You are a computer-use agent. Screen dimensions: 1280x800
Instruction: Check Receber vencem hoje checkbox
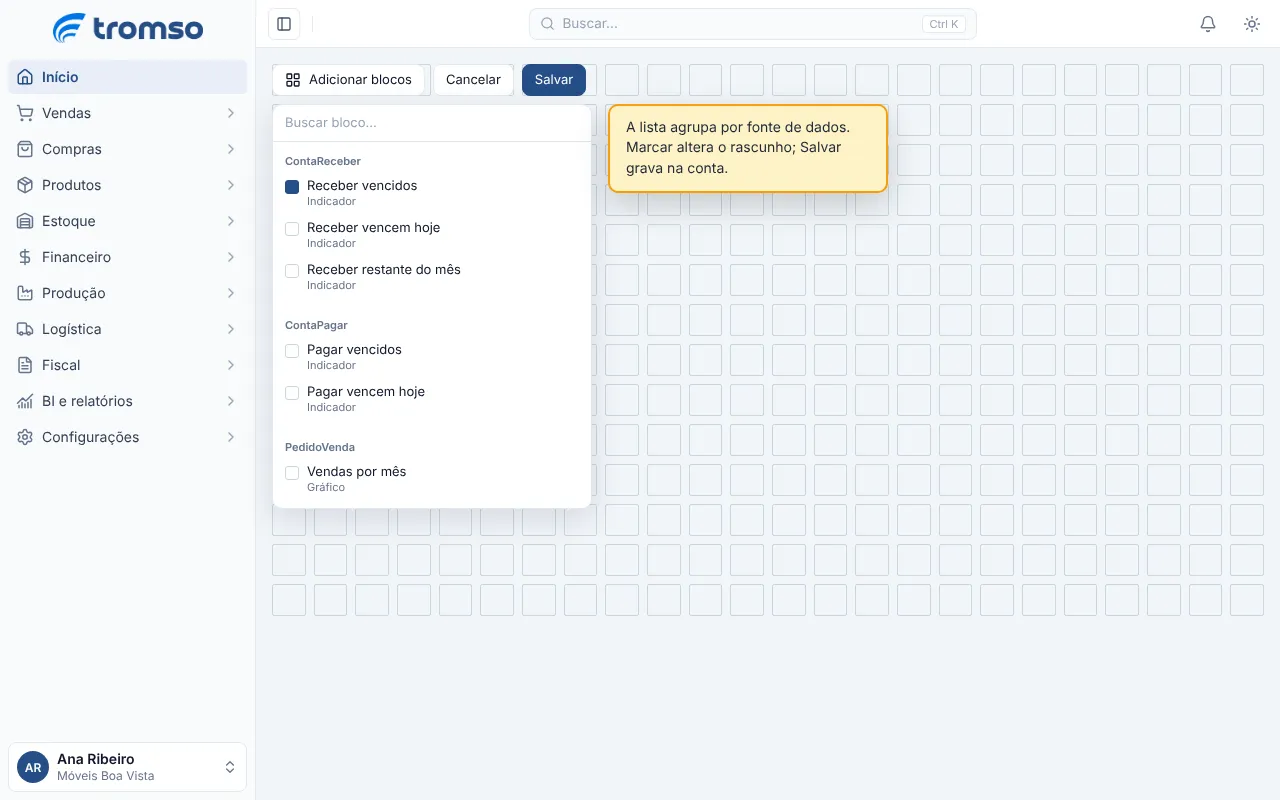[292, 229]
